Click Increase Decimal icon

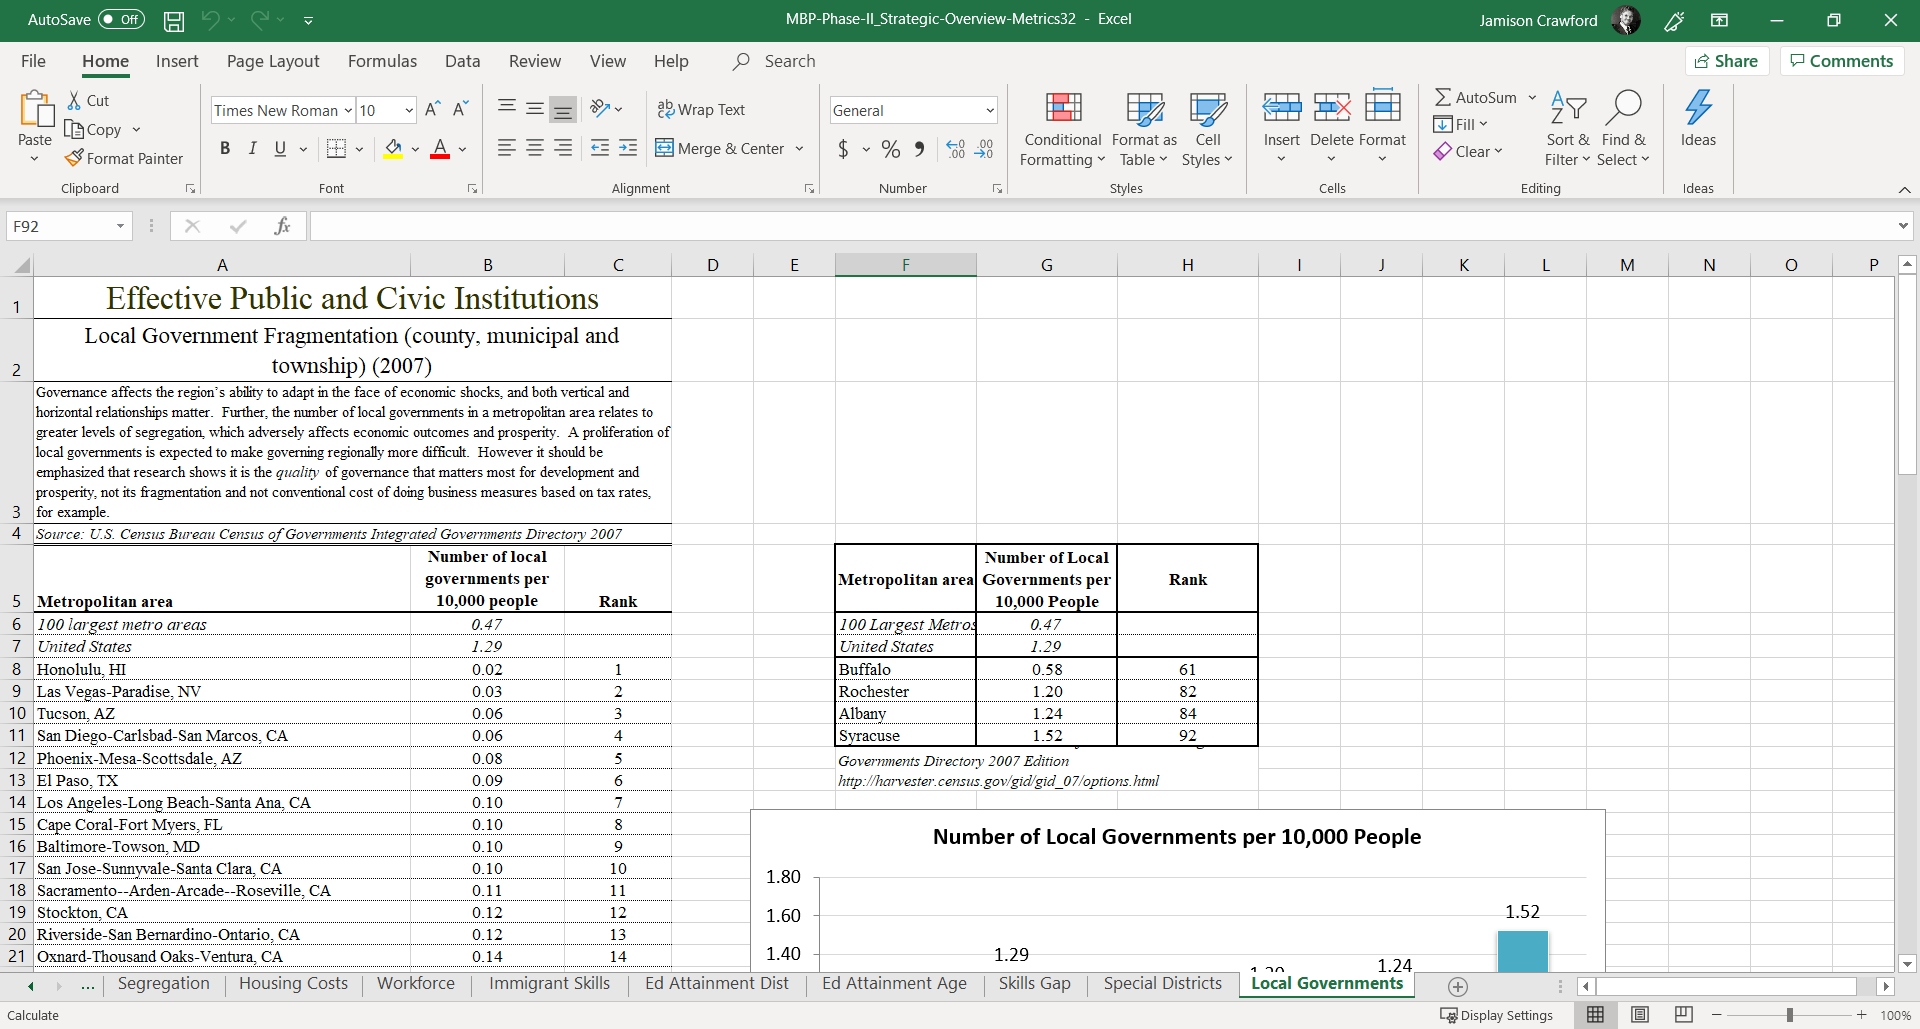(x=956, y=149)
